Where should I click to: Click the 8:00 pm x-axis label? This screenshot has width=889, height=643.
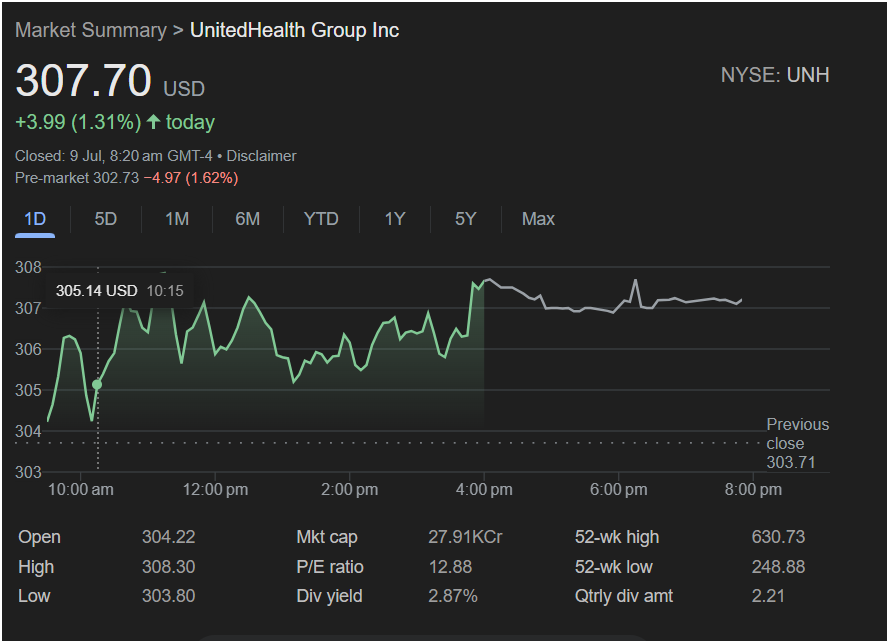753,489
